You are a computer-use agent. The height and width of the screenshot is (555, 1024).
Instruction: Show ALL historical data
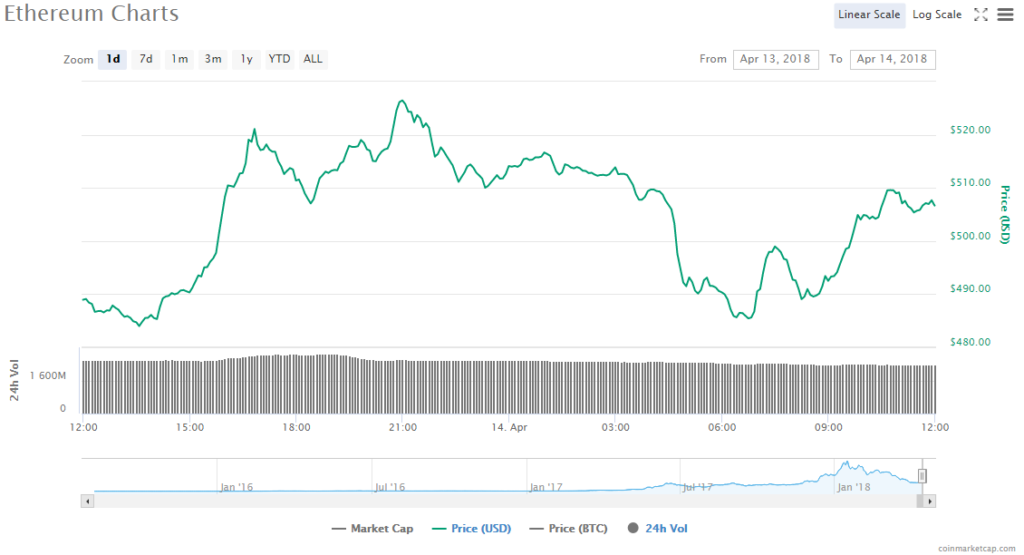(x=313, y=59)
